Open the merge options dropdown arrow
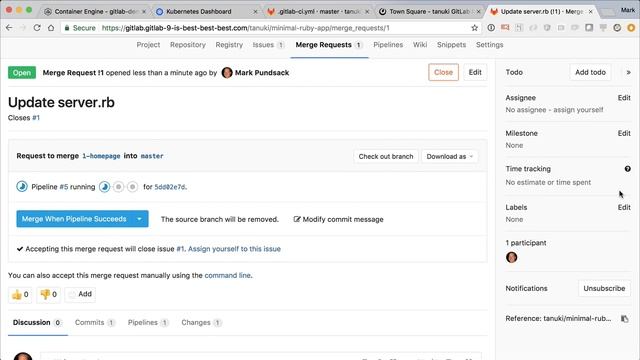This screenshot has height=360, width=640. 139,219
